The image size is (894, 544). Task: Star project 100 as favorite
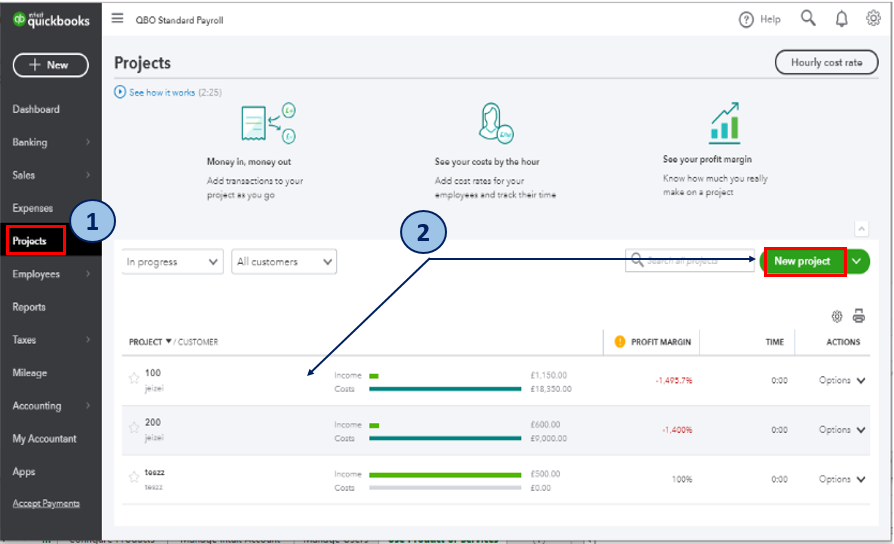coord(134,378)
